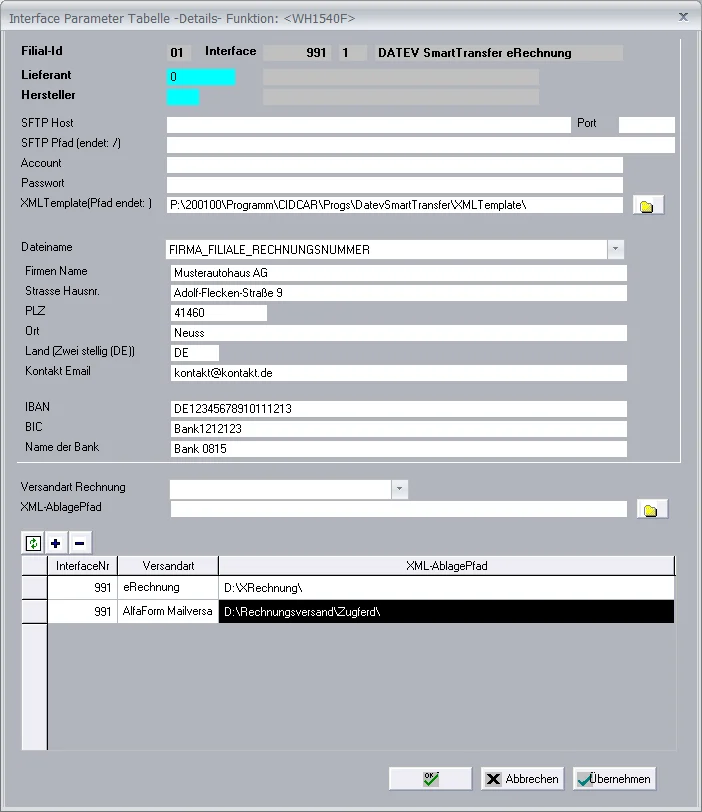Click the Strasse Hausnr. field

click(x=399, y=293)
